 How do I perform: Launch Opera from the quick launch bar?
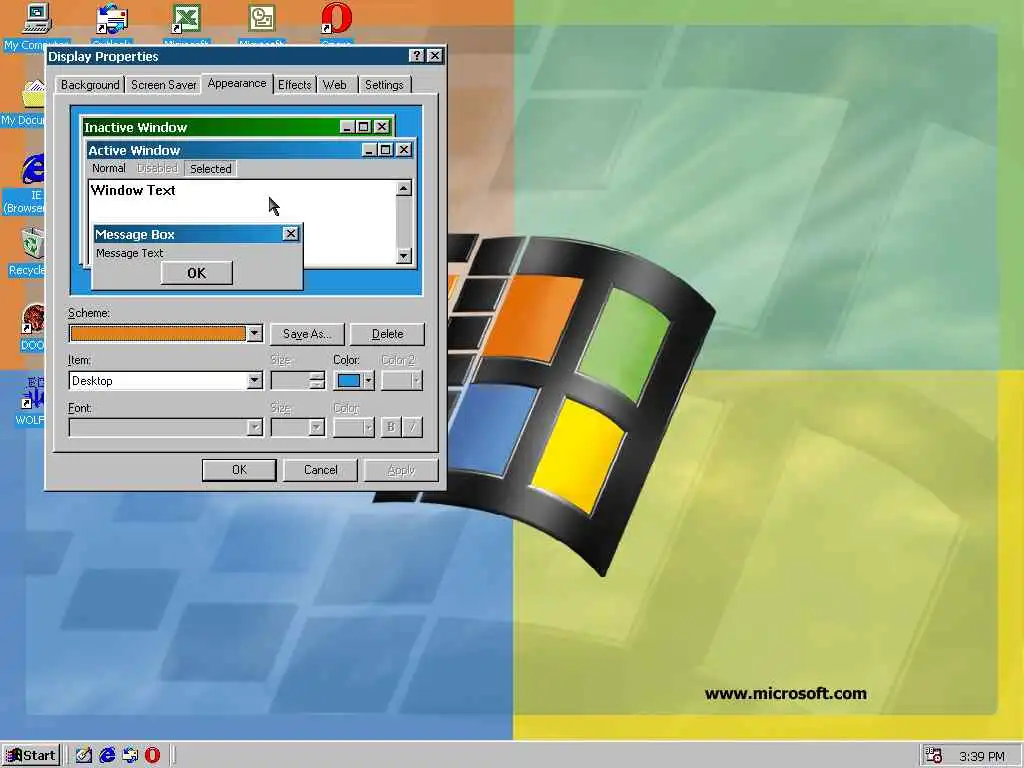pyautogui.click(x=152, y=755)
